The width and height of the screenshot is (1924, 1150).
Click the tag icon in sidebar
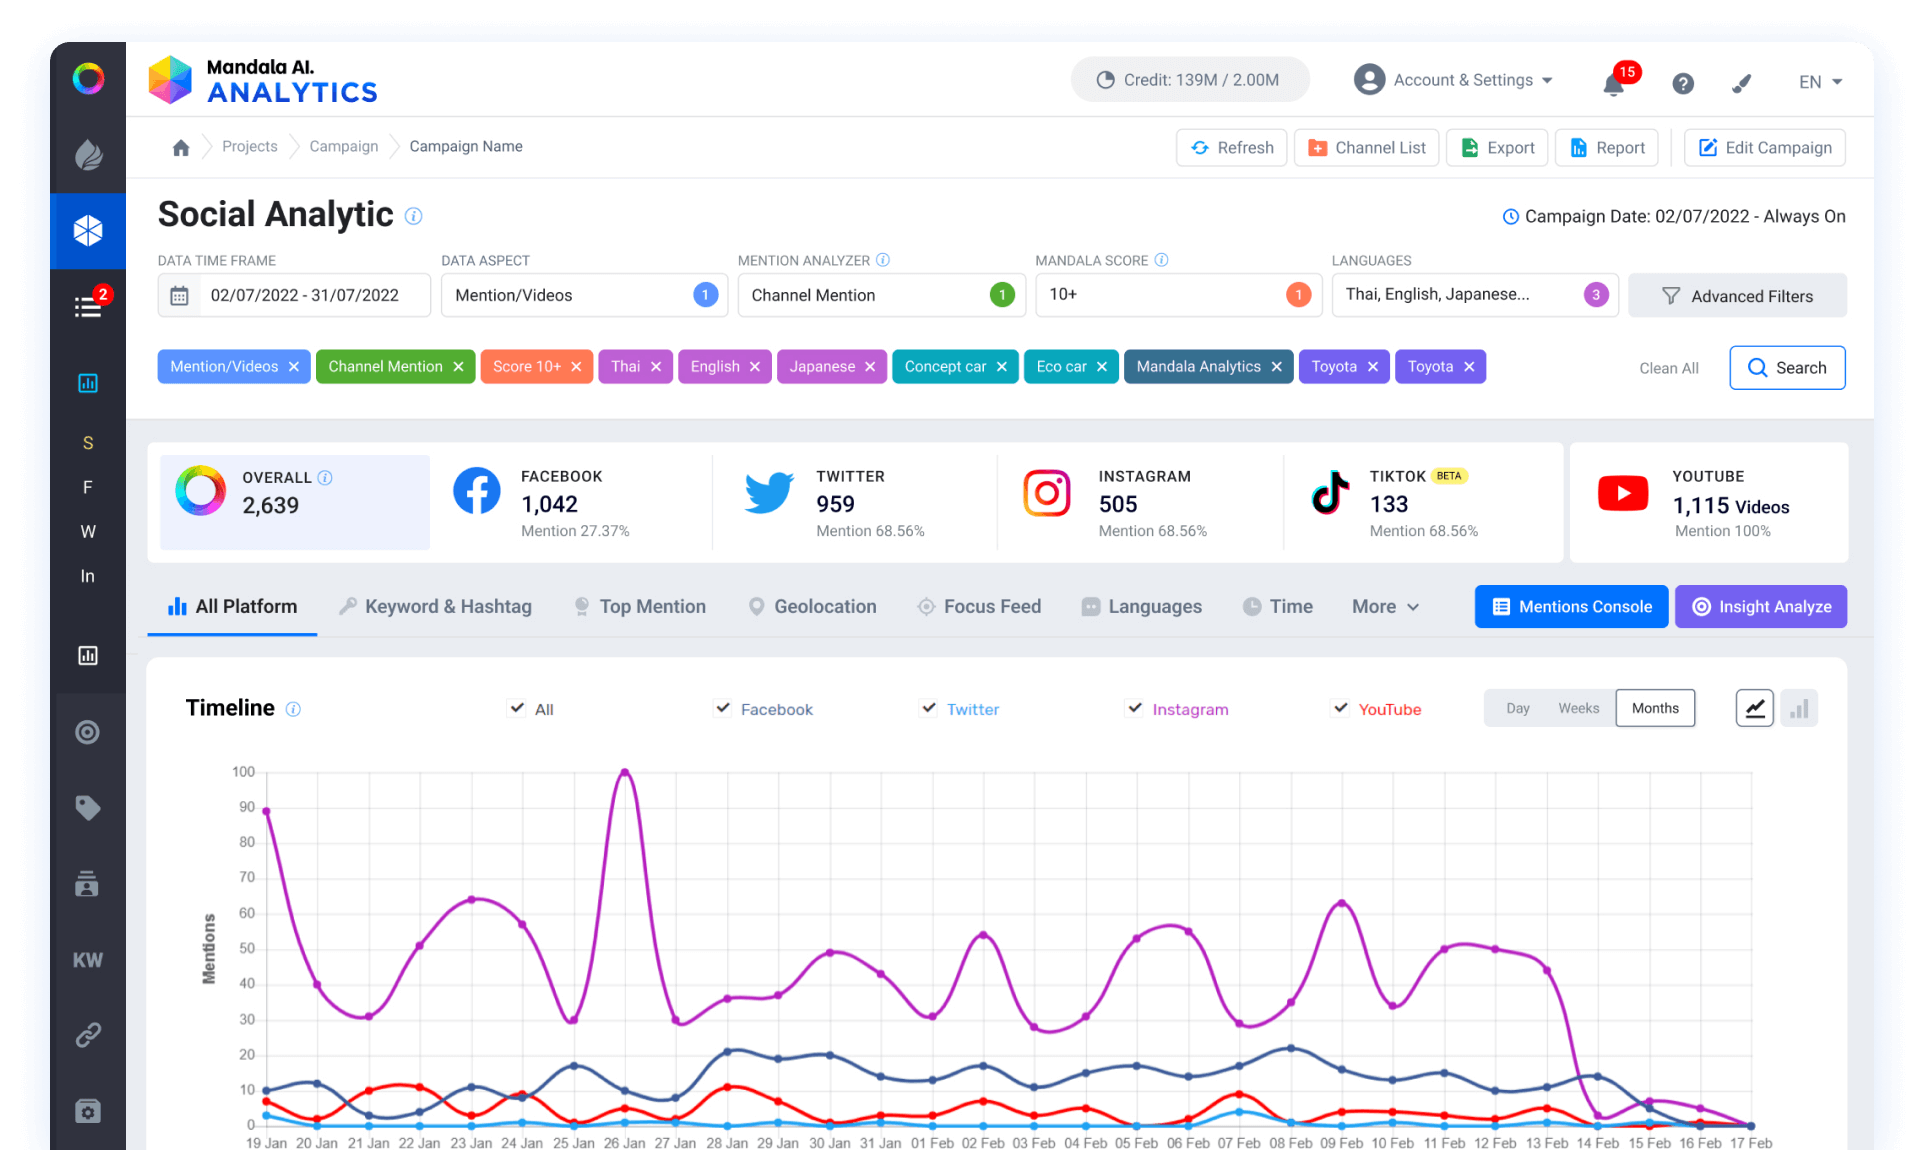88,808
